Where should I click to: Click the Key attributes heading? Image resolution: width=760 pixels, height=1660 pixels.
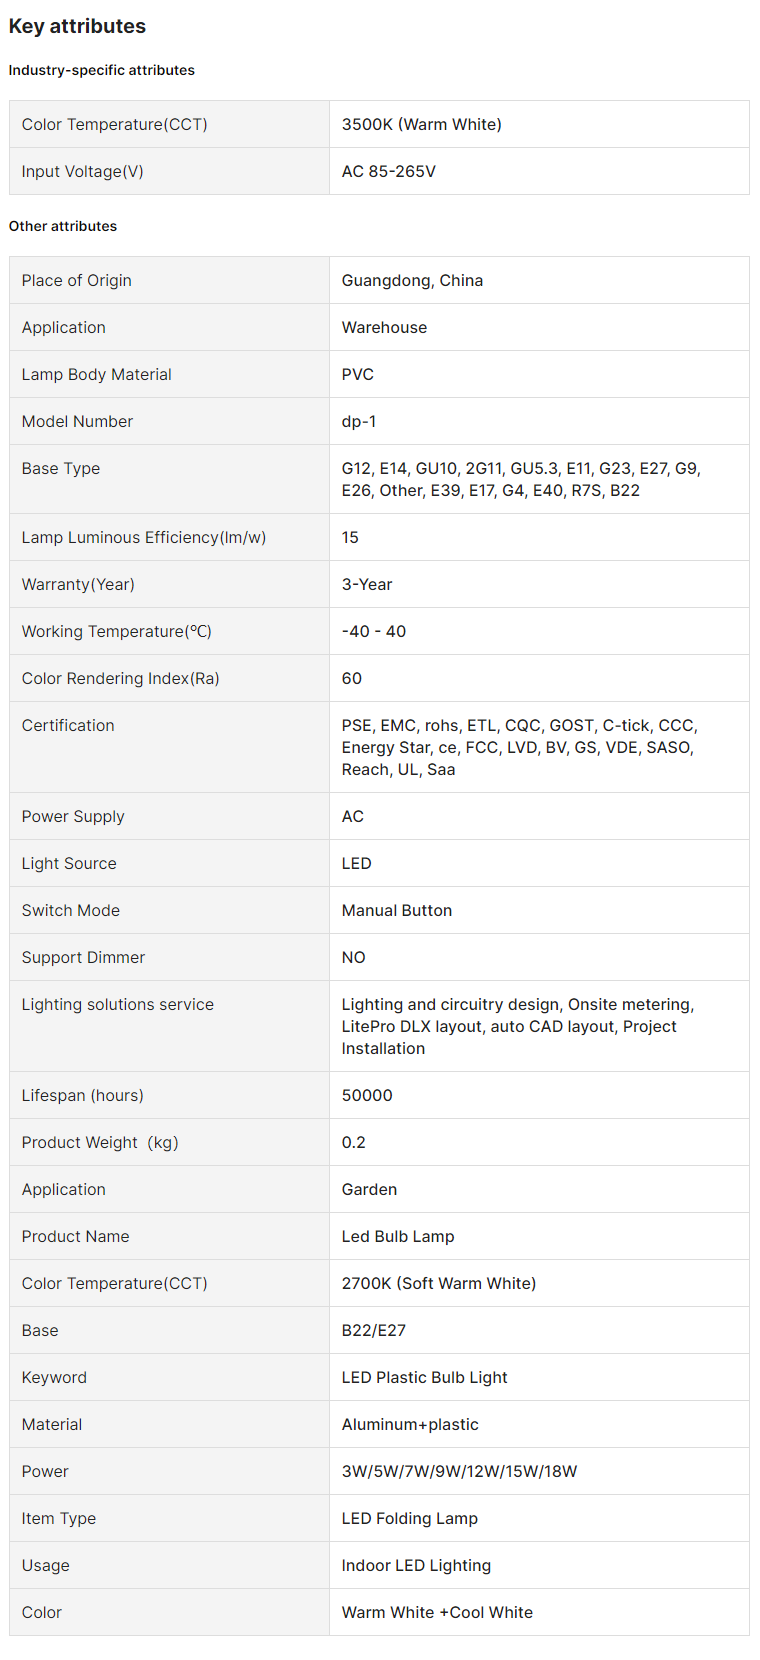click(x=77, y=26)
